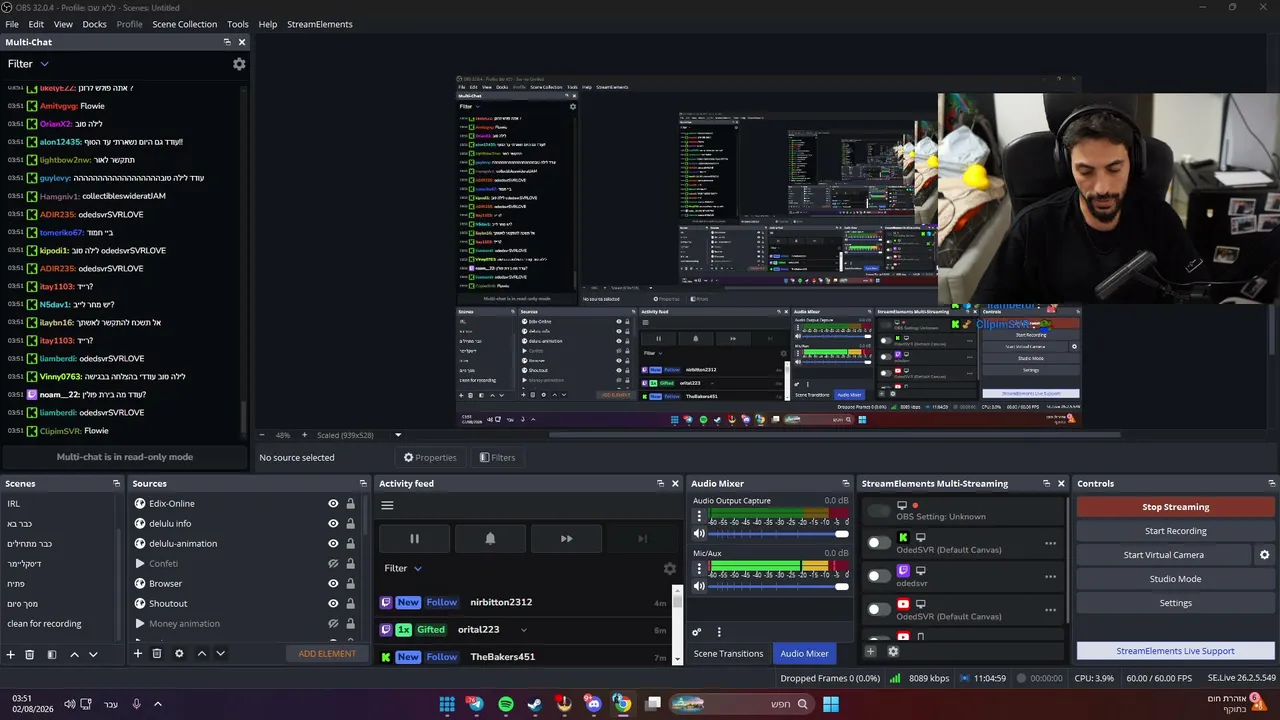
Task: Open the Scene Collection menu
Action: tap(184, 24)
